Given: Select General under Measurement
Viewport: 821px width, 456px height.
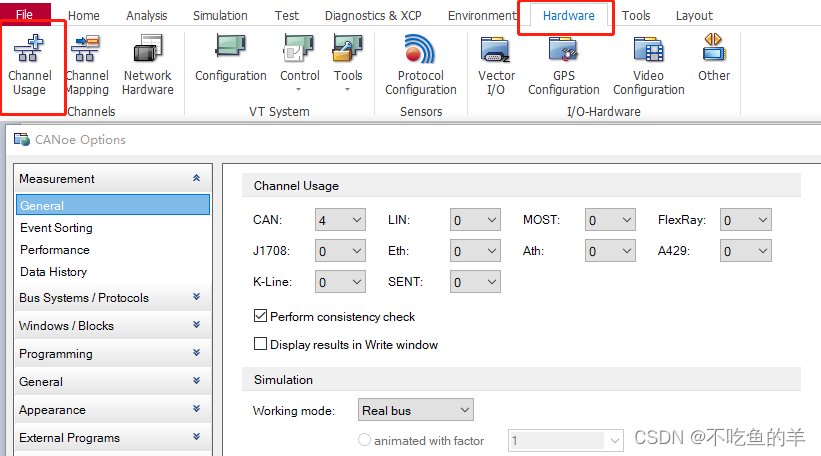Looking at the screenshot, I should (x=113, y=205).
